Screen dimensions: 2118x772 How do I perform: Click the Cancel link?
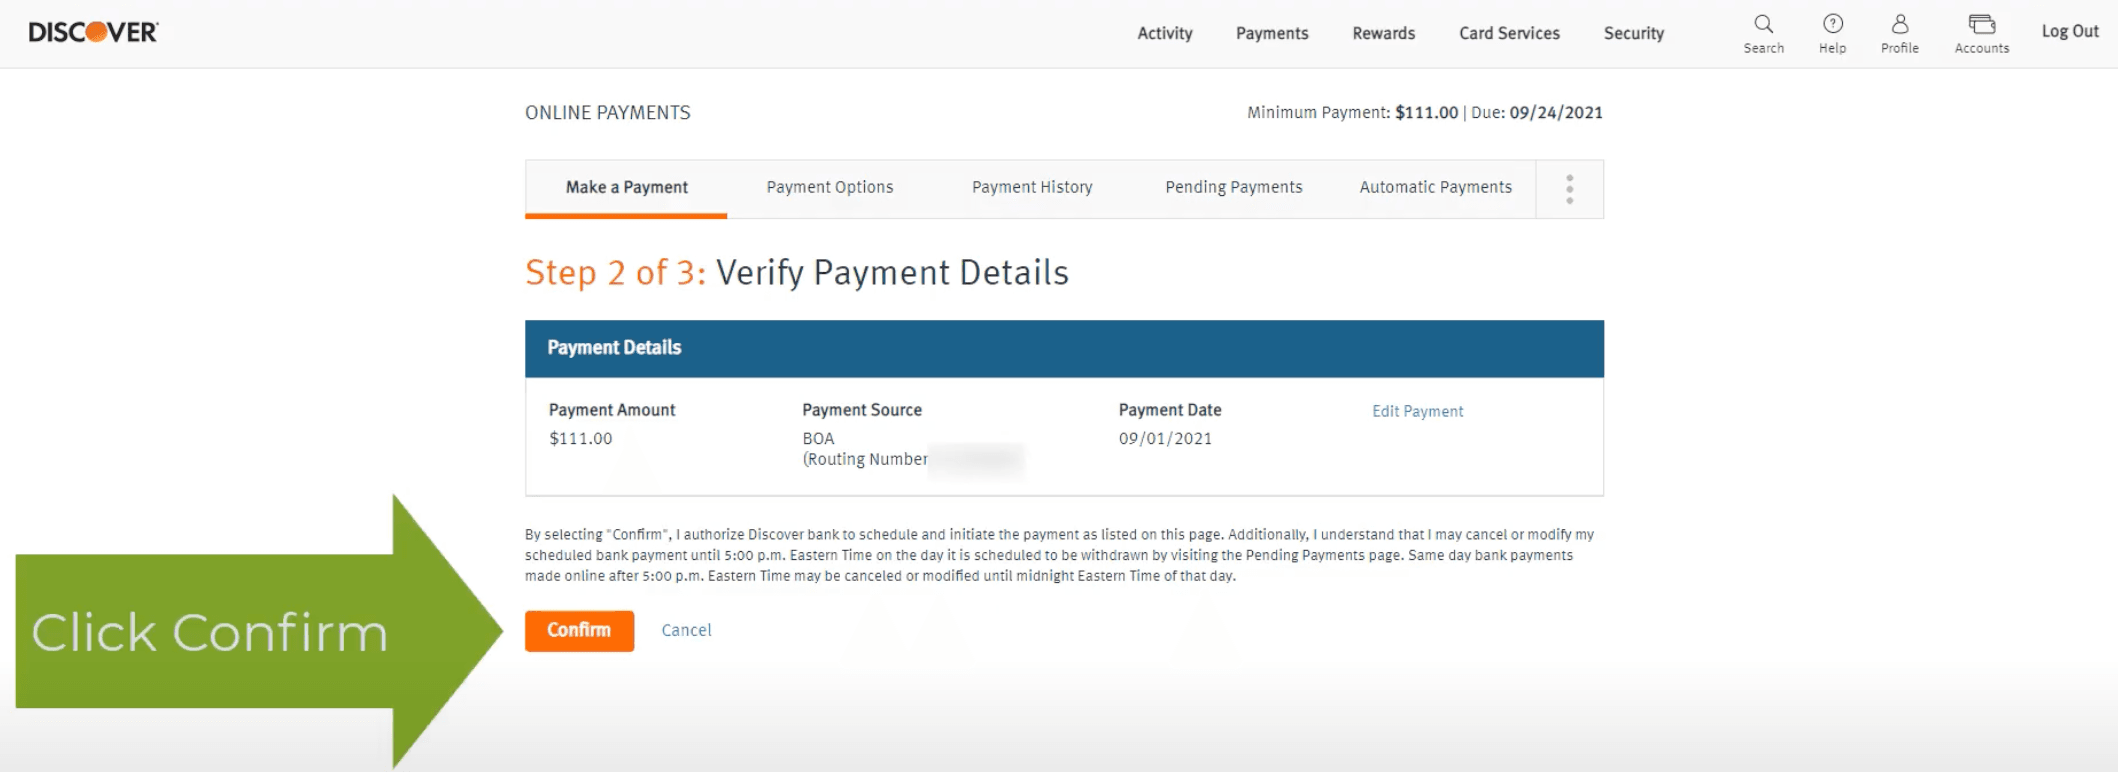686,630
